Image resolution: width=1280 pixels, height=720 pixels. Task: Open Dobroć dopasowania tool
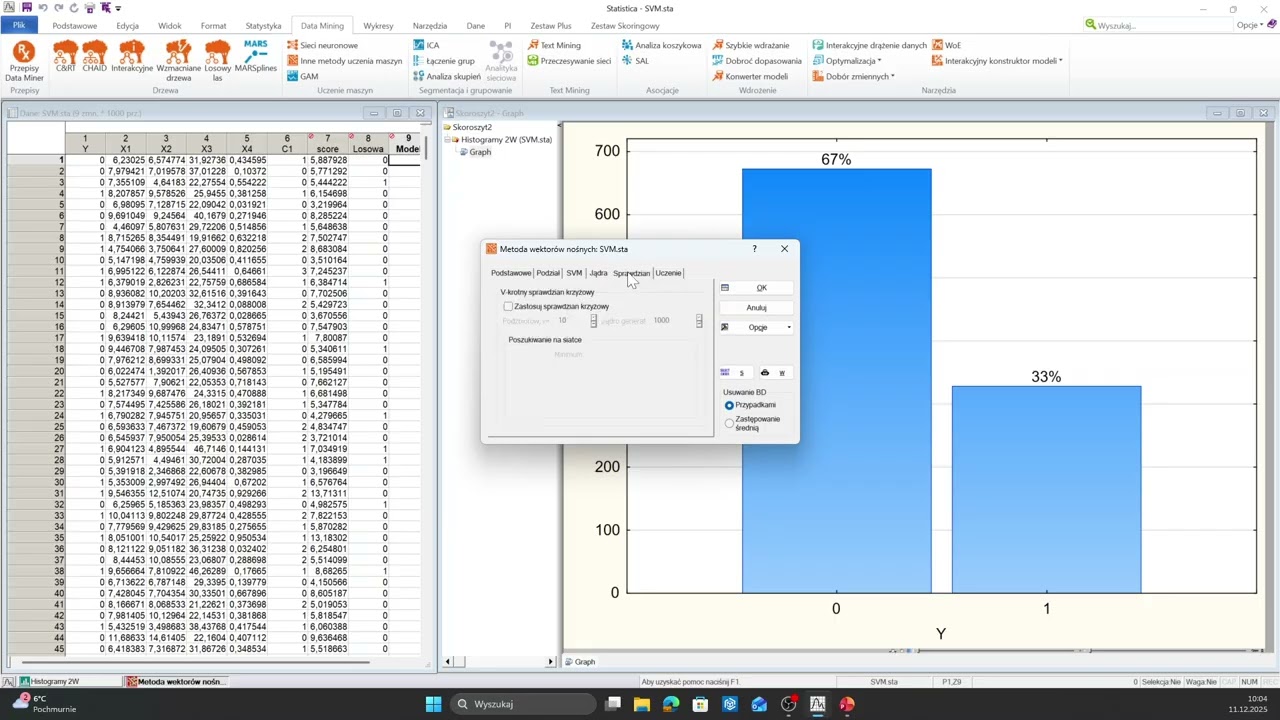point(757,61)
